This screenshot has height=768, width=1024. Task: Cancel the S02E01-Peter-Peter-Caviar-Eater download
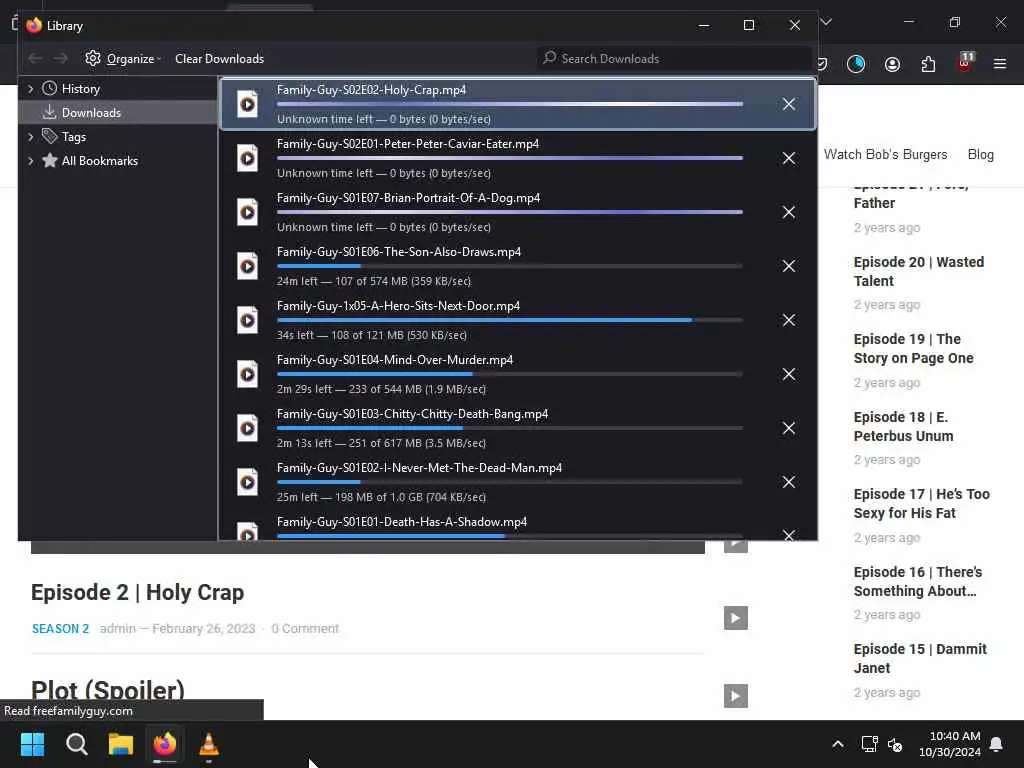[789, 158]
